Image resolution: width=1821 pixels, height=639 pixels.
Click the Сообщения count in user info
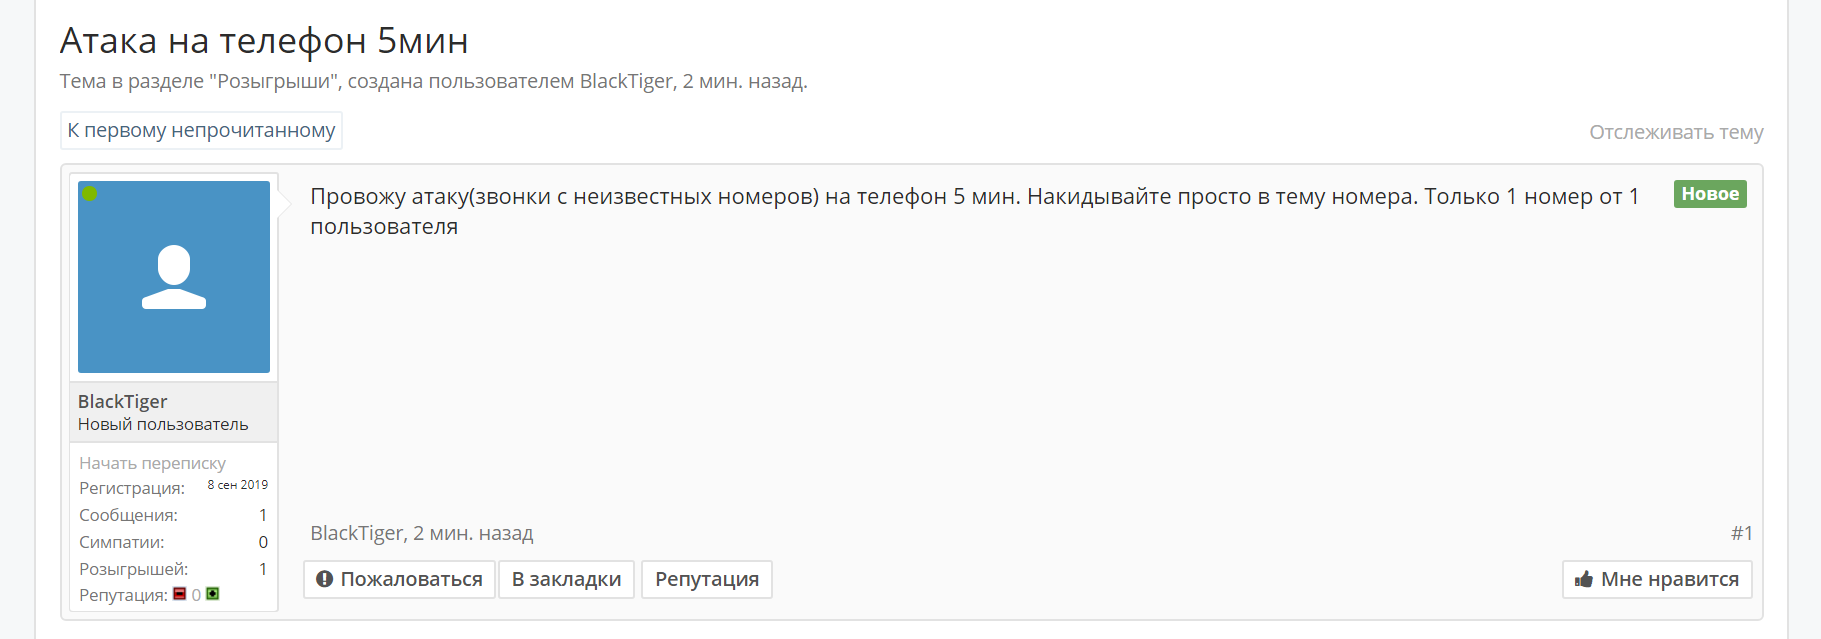tap(263, 515)
